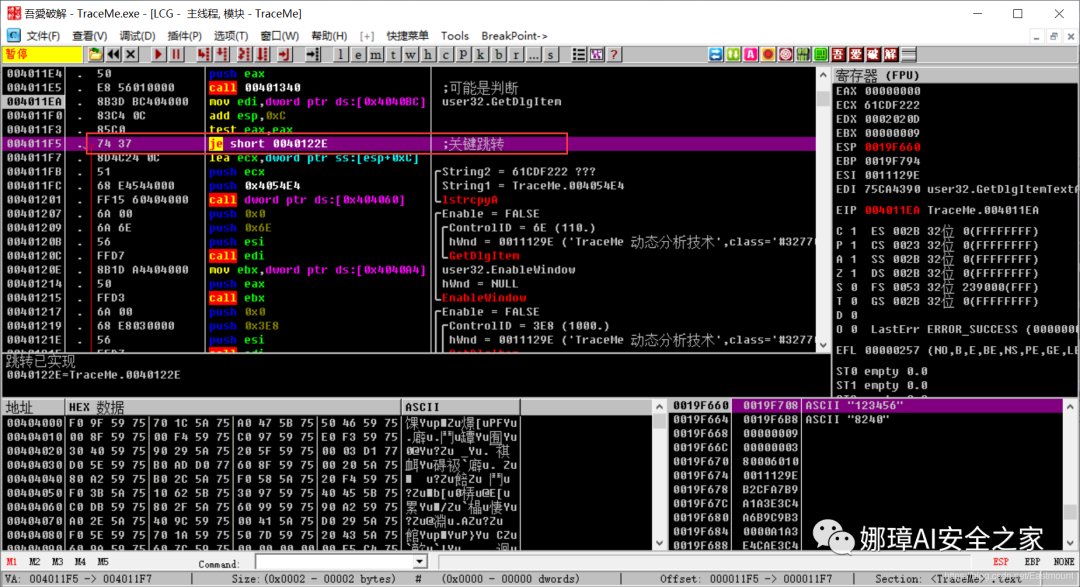
Task: Click the Step Over toolbar icon
Action: pos(222,54)
